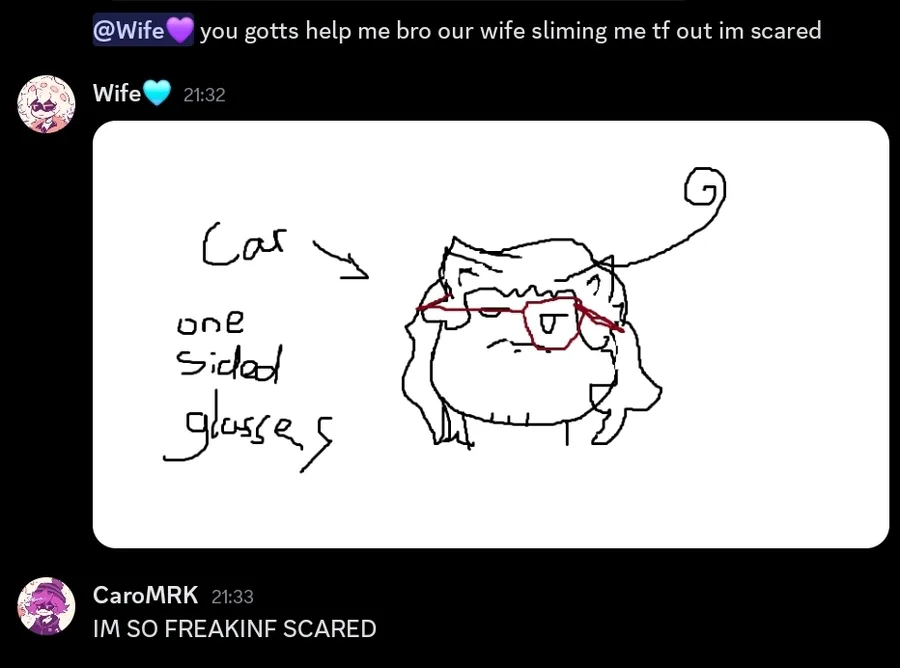Click the handwritten "Cat" label in drawing
This screenshot has width=900, height=668.
(244, 245)
